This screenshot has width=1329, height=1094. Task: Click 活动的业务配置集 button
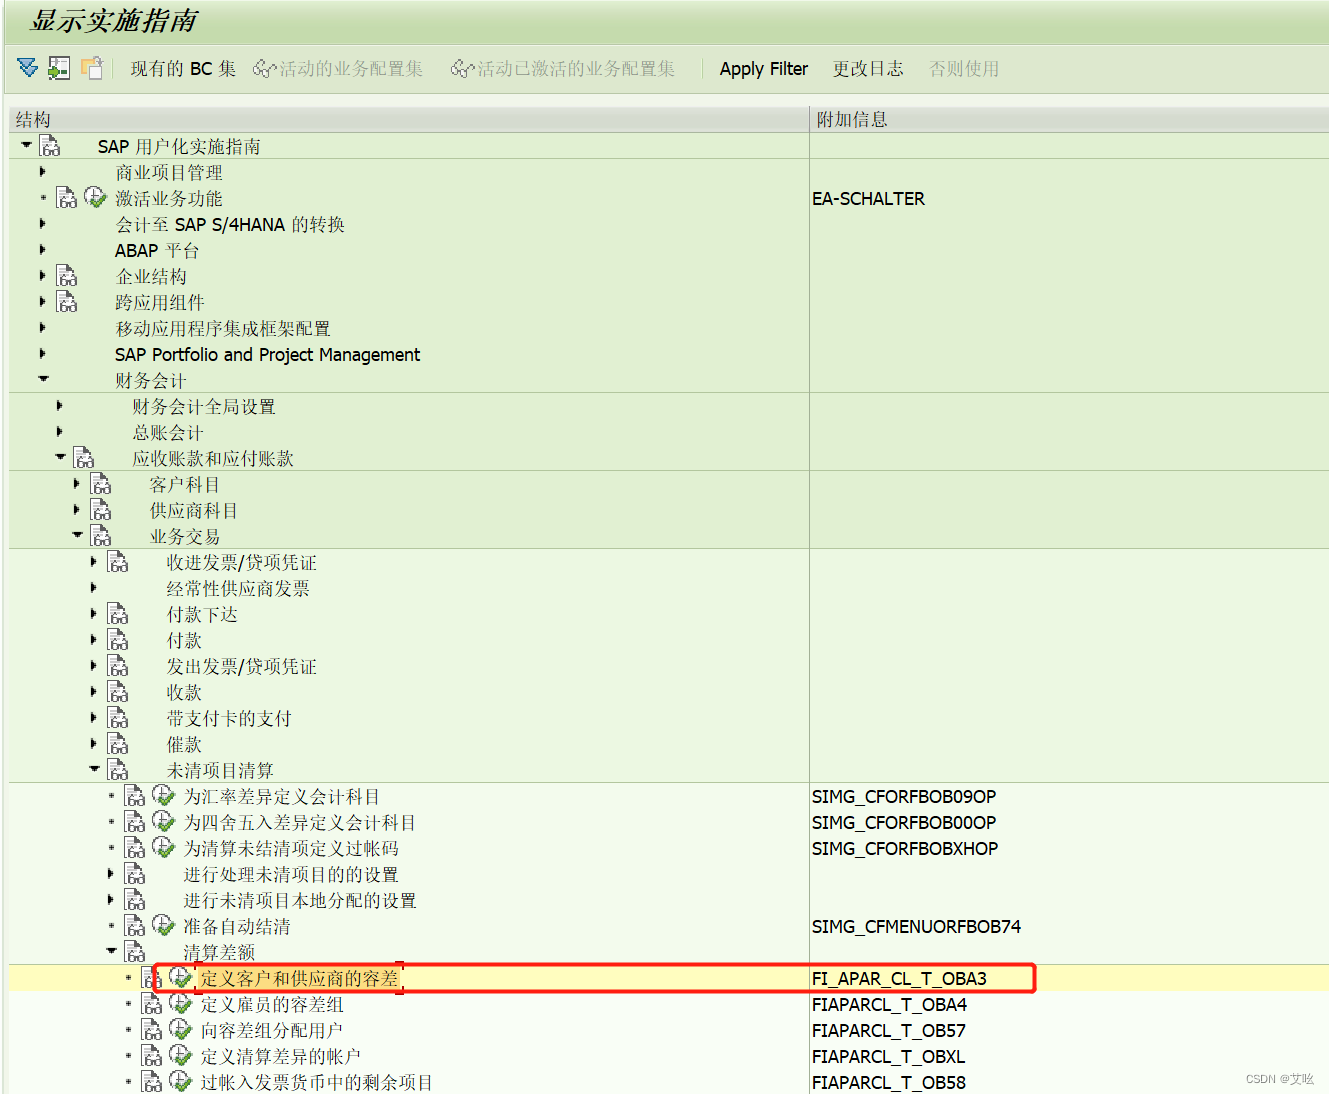tap(338, 69)
